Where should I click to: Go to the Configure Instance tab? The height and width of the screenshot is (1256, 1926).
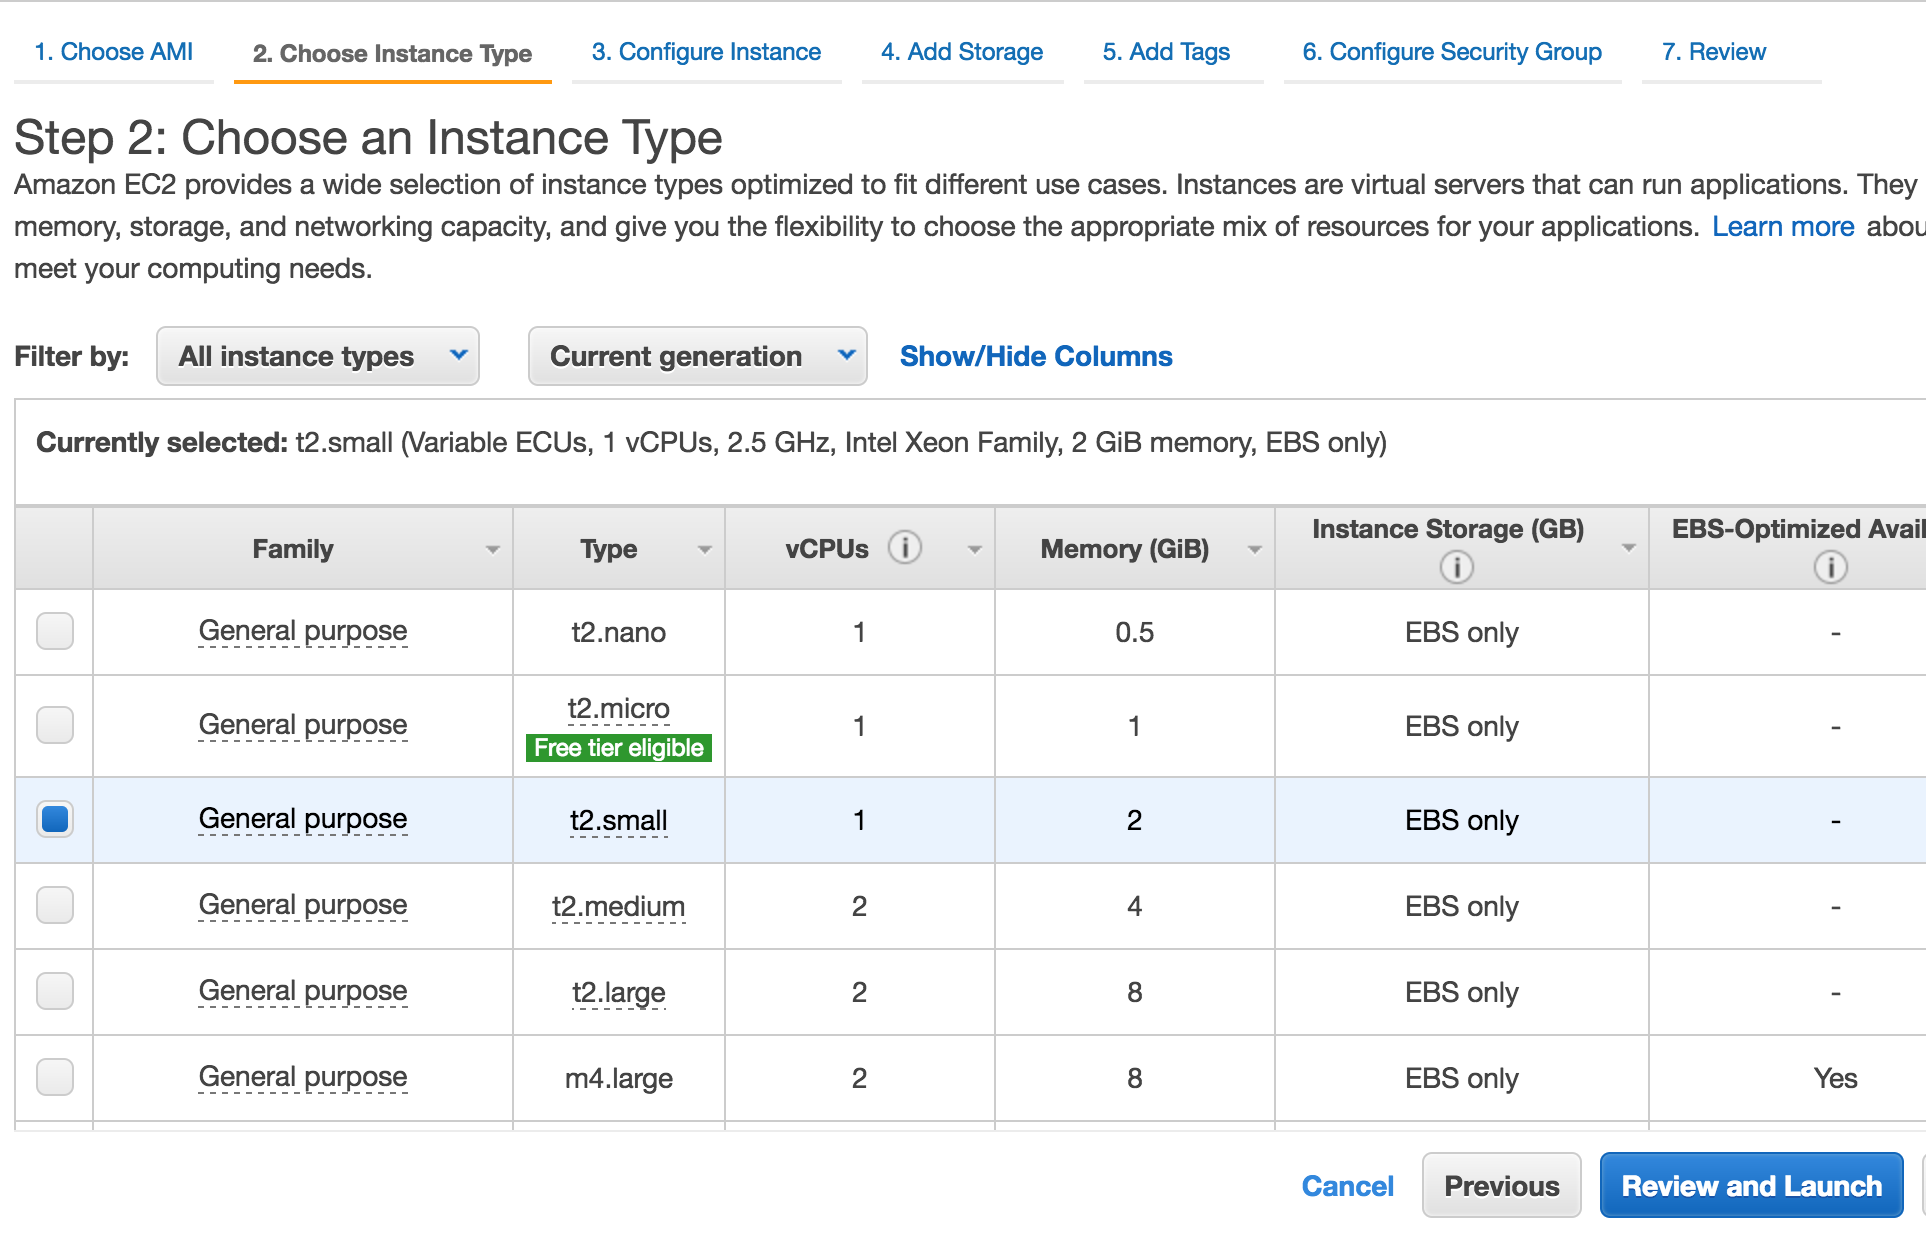(x=706, y=52)
